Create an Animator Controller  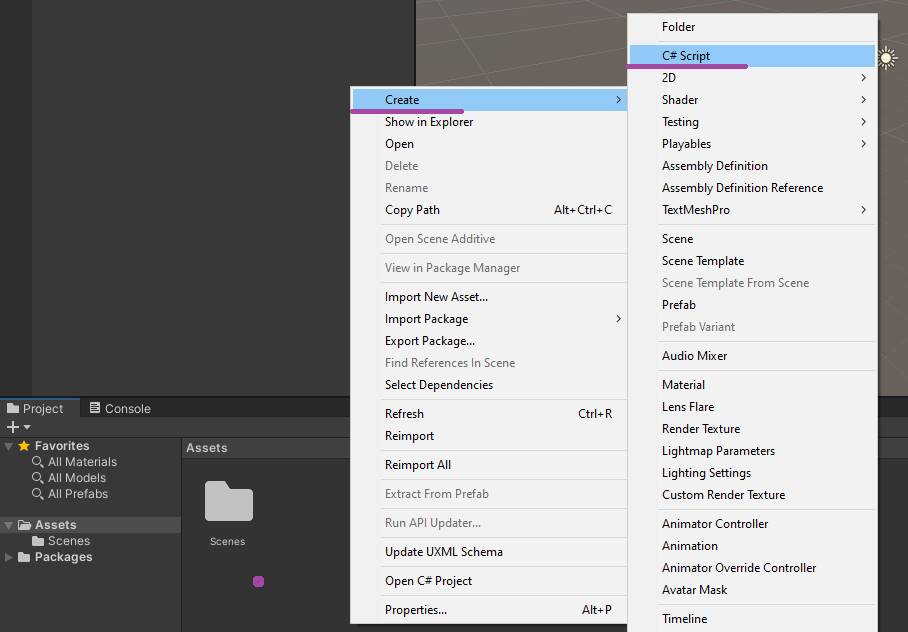752,524
